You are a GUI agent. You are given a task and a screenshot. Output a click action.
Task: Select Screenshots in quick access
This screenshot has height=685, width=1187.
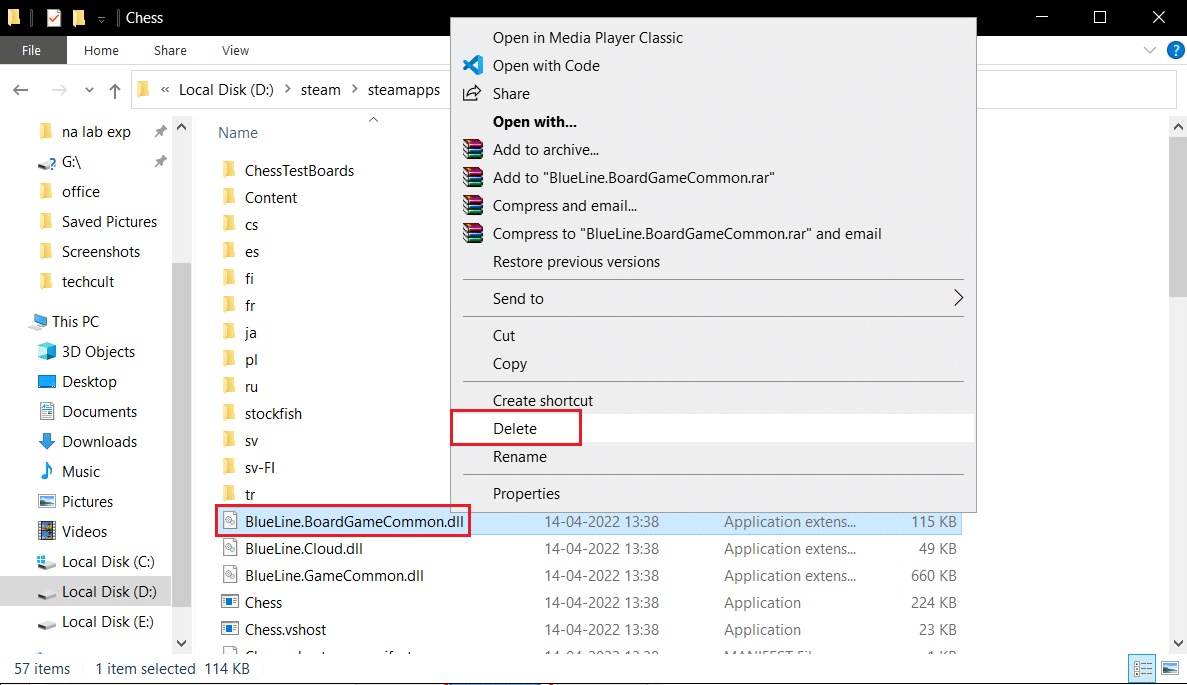101,251
